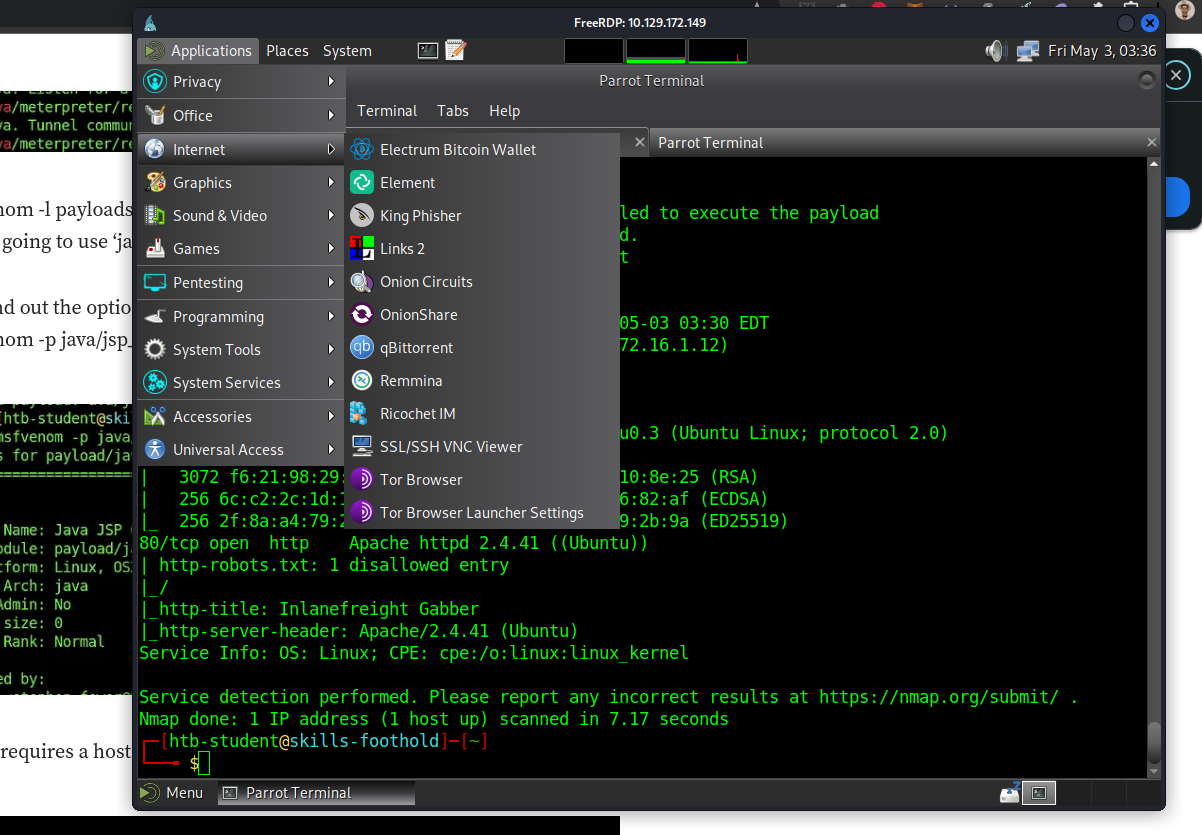The width and height of the screenshot is (1202, 835).
Task: Click the volume speaker icon in the top panel
Action: (994, 51)
